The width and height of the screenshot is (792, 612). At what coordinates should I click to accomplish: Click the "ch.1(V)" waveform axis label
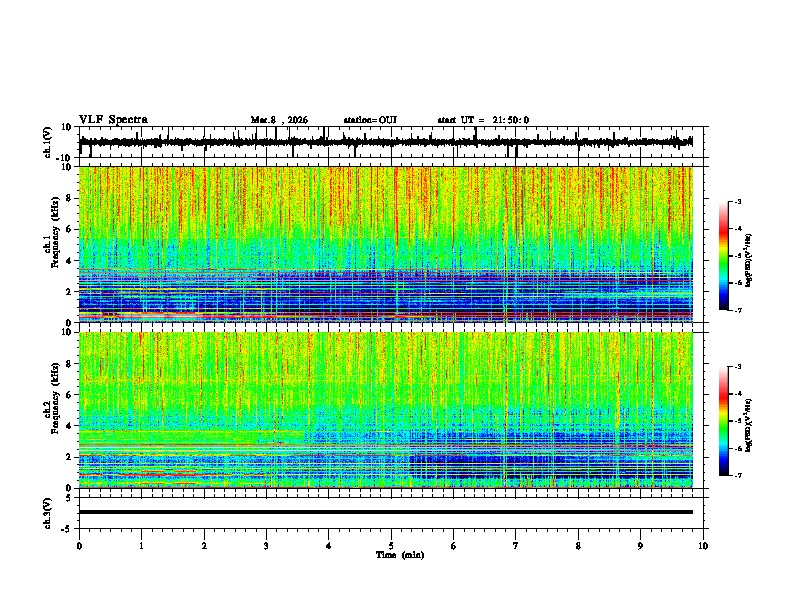point(48,142)
